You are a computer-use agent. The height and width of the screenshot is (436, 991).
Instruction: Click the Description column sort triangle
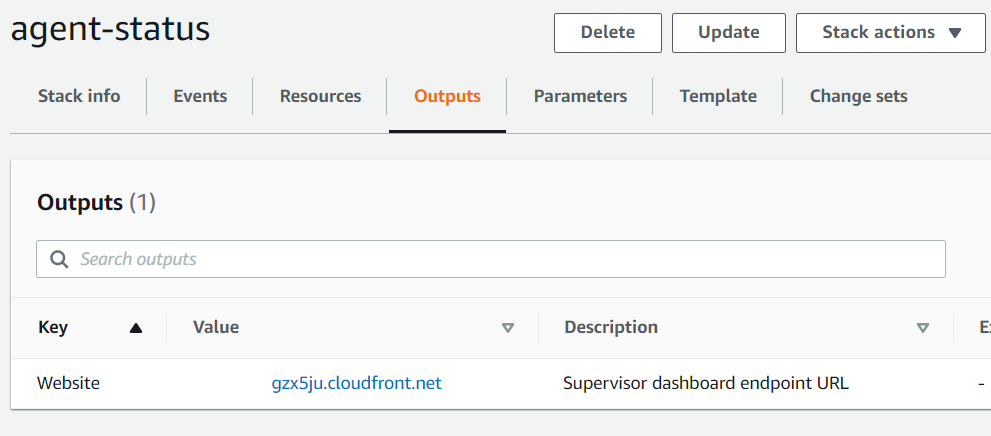pos(923,327)
